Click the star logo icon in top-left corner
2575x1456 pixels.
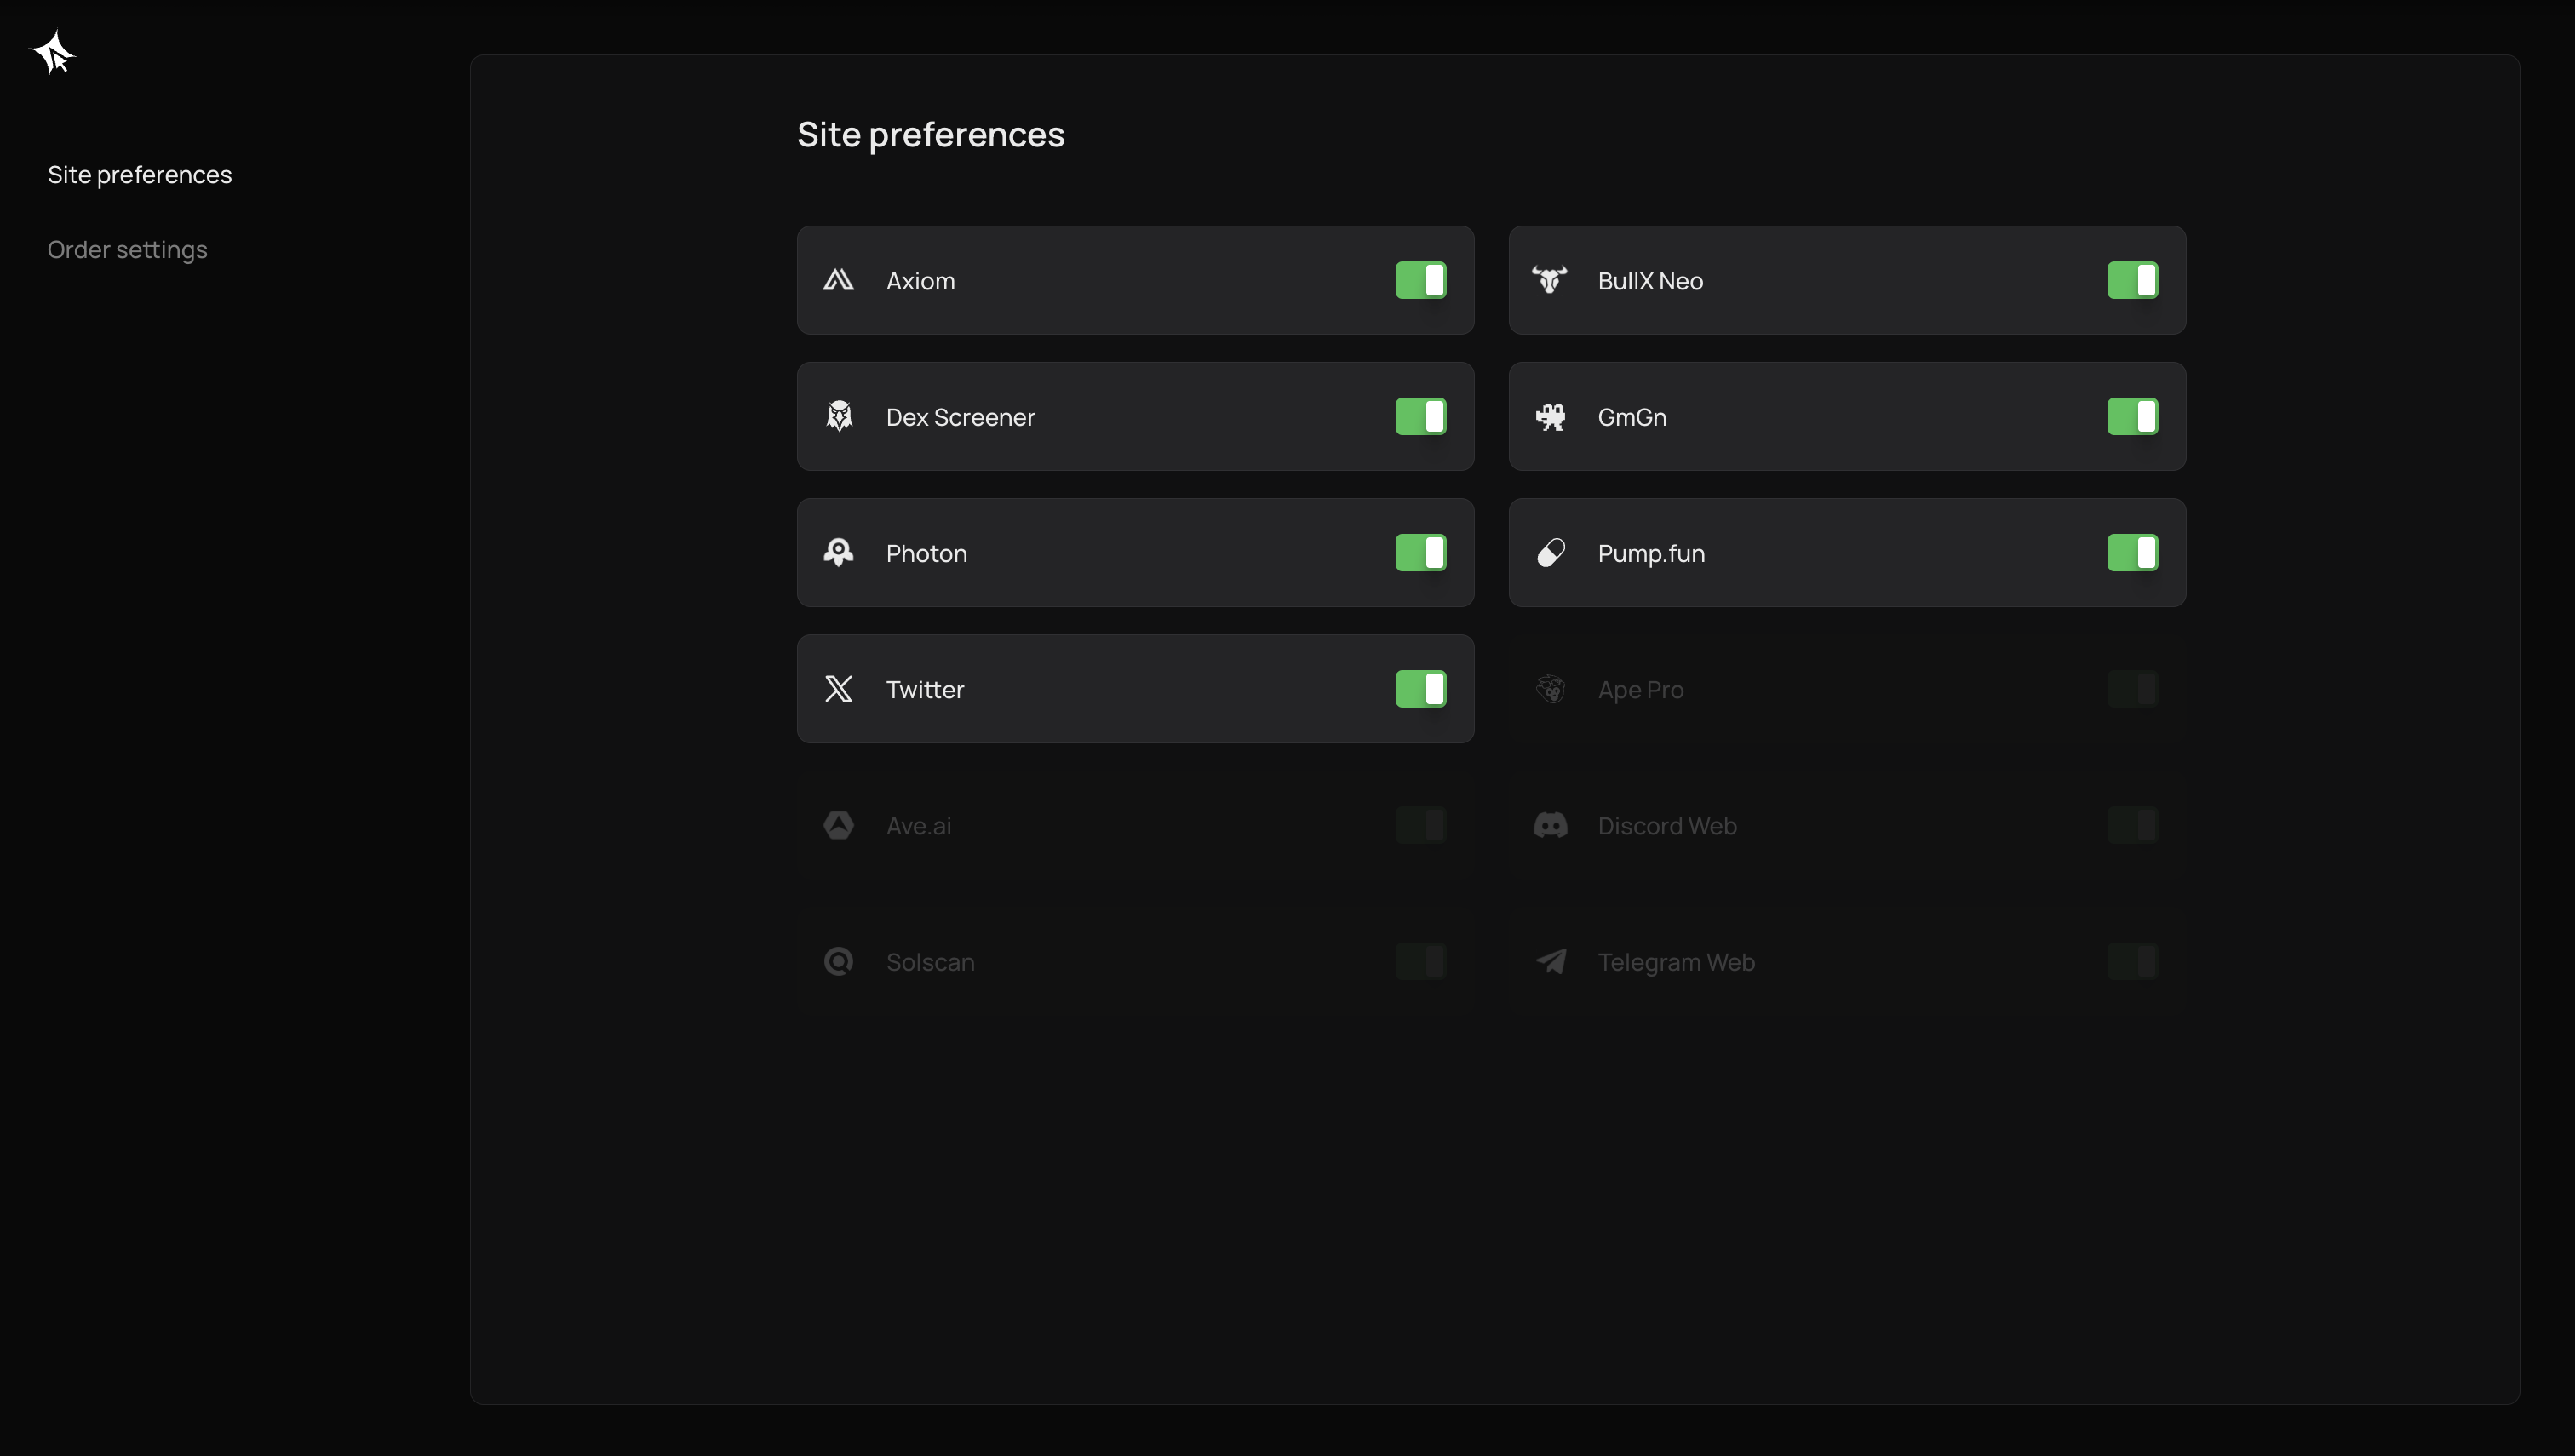coord(53,53)
